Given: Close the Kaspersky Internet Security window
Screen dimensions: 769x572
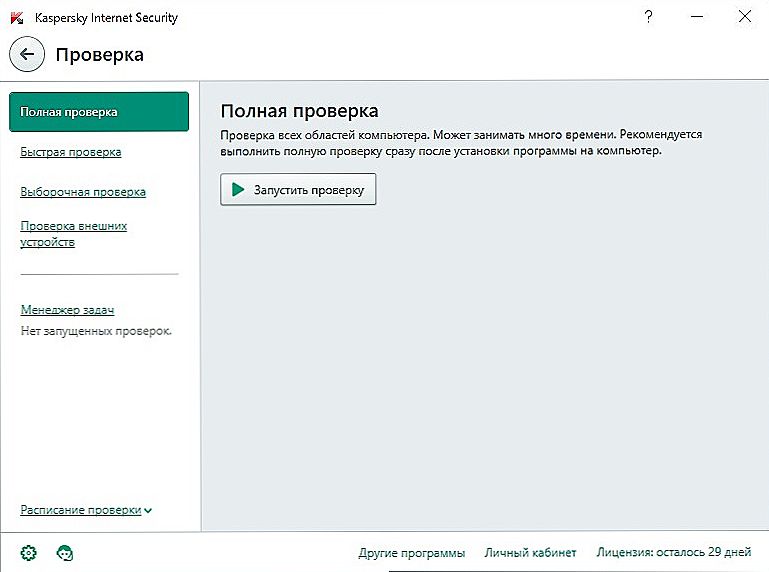Looking at the screenshot, I should [744, 16].
